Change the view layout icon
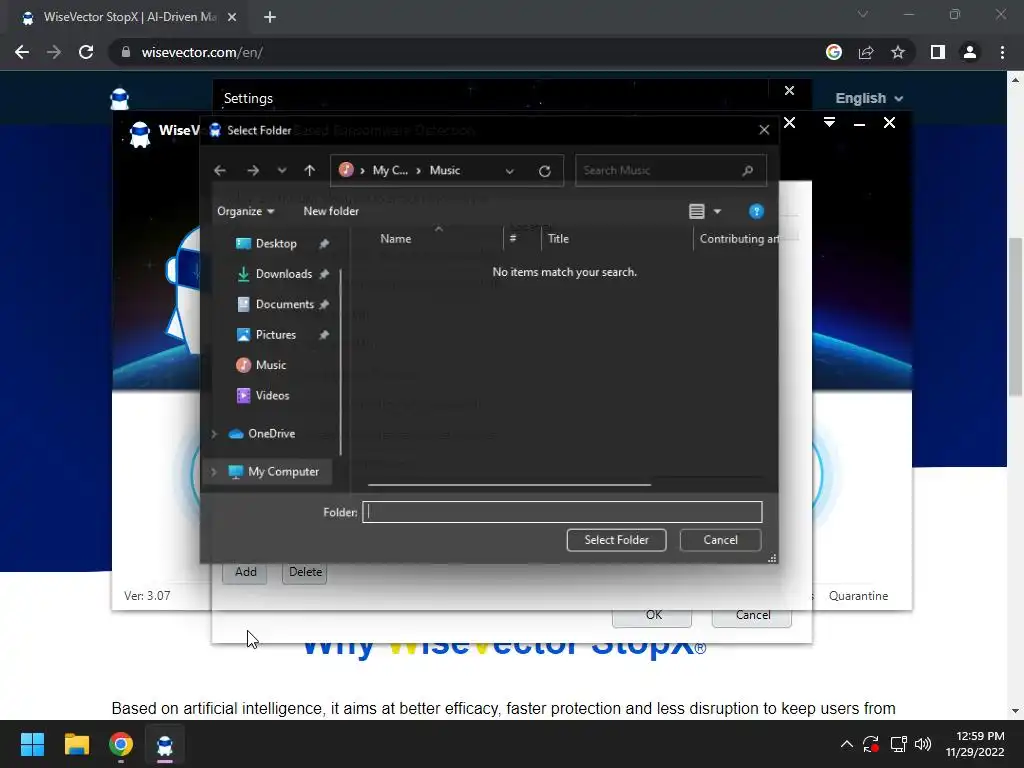The height and width of the screenshot is (768, 1024). [x=697, y=212]
